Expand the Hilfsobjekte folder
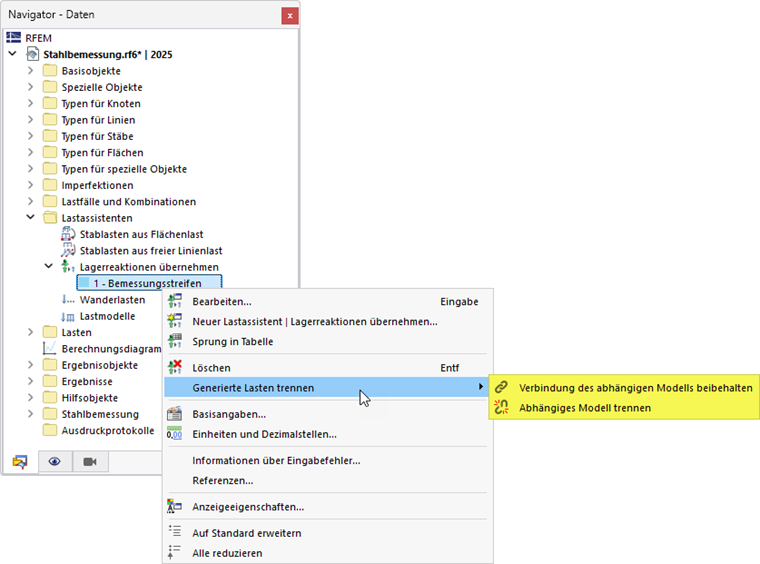 point(31,398)
